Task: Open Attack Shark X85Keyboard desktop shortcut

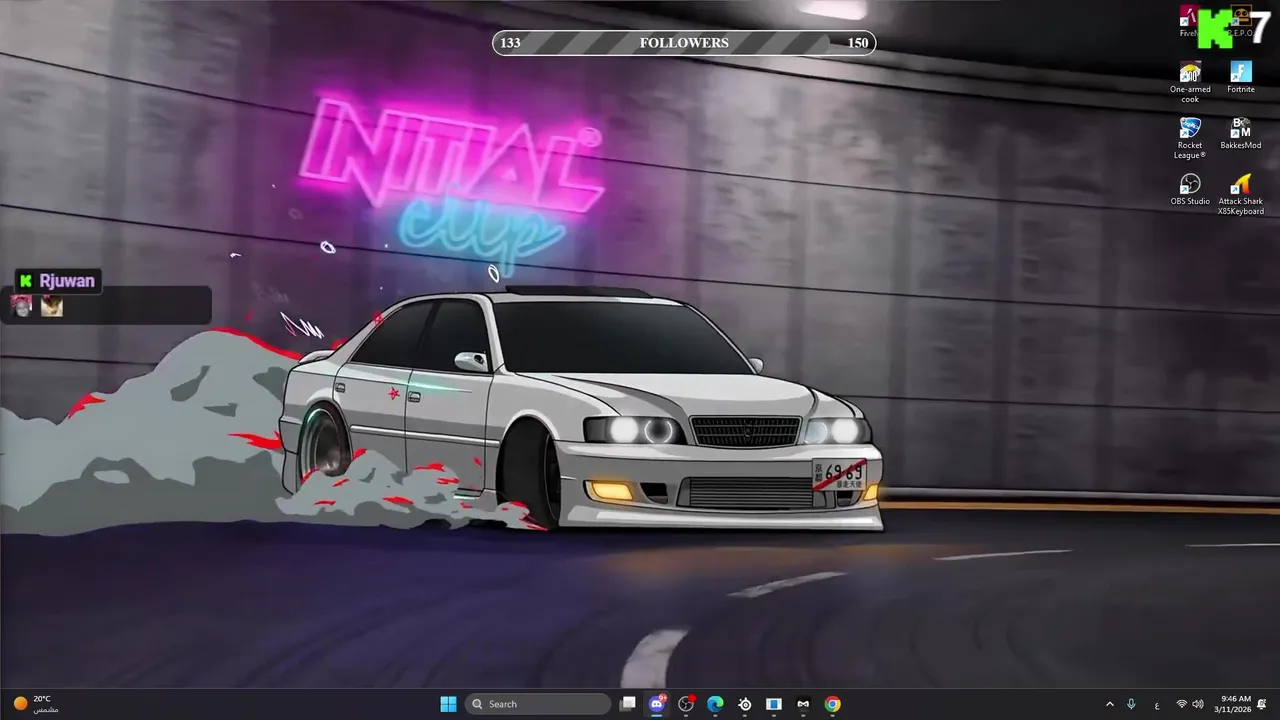Action: [1241, 194]
